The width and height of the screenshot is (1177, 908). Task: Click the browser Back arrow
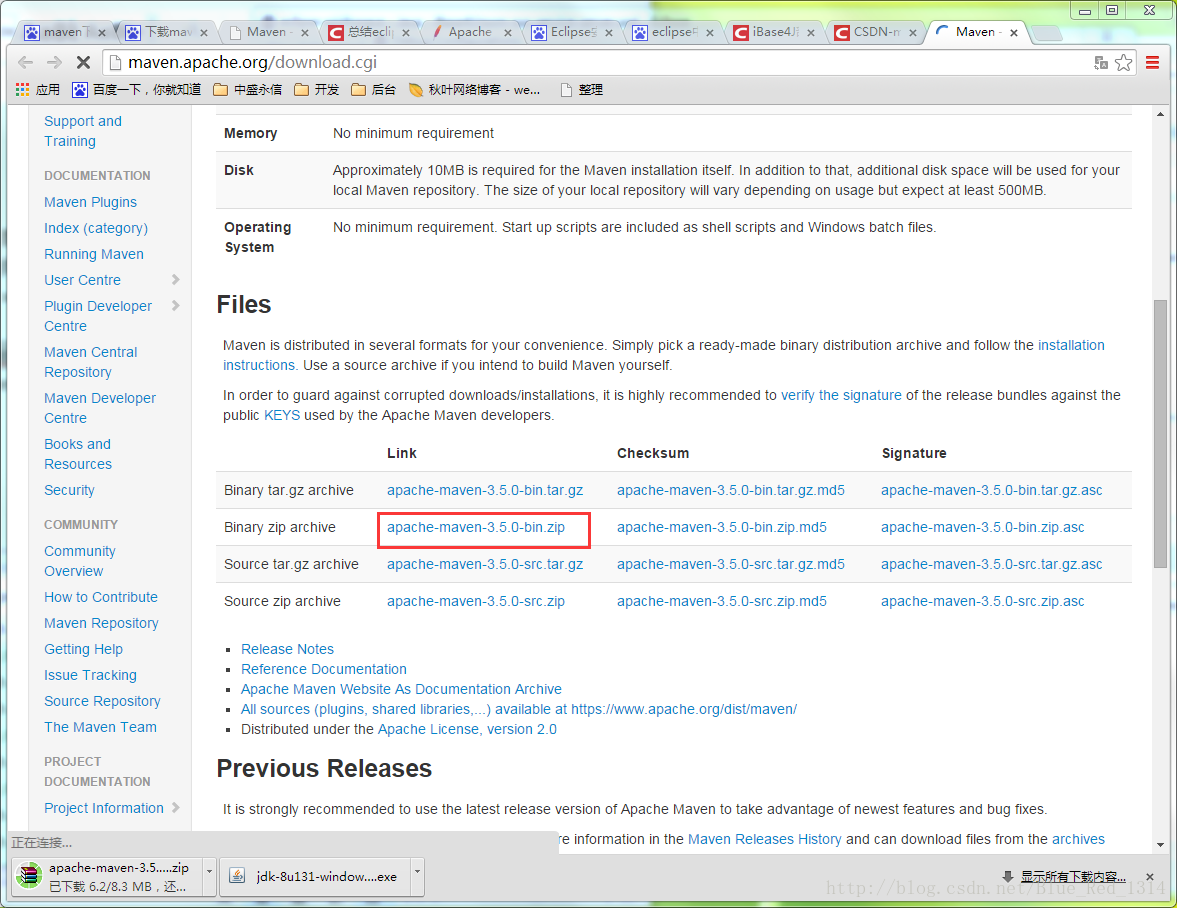25,62
